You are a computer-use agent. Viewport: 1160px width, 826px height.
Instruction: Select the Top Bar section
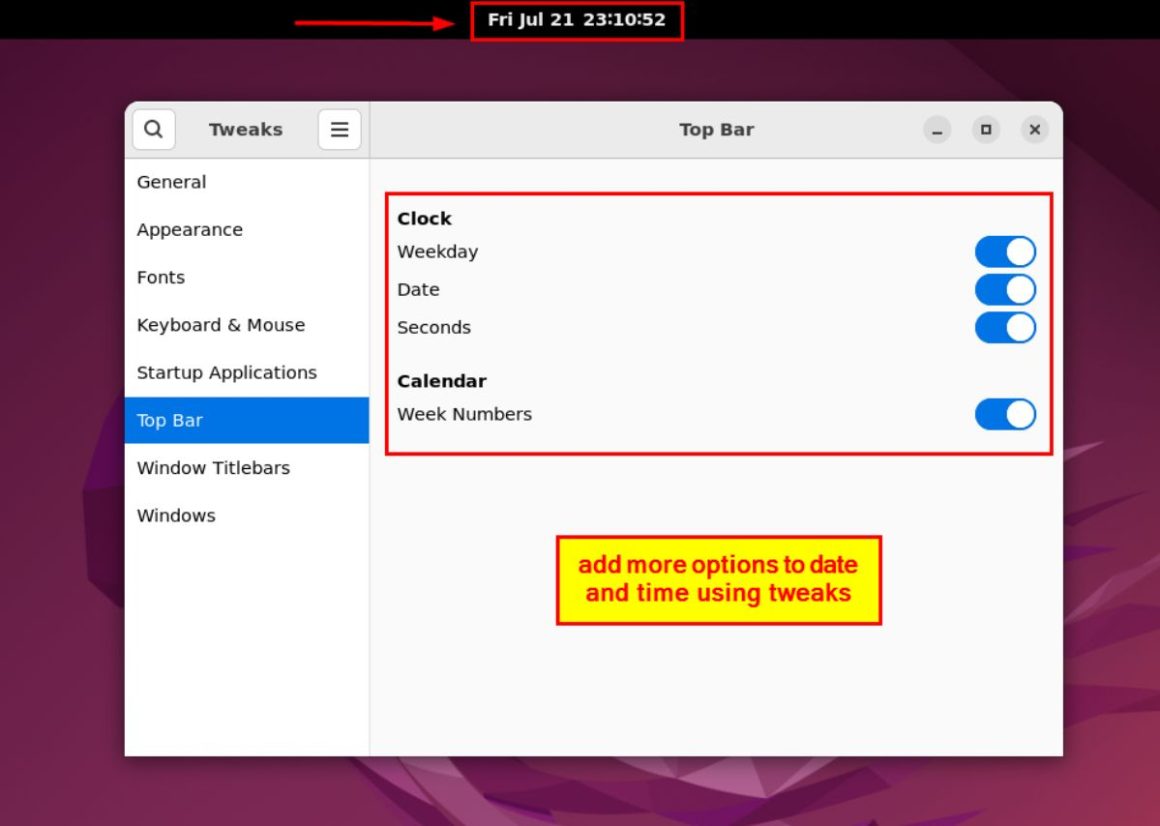click(x=169, y=420)
